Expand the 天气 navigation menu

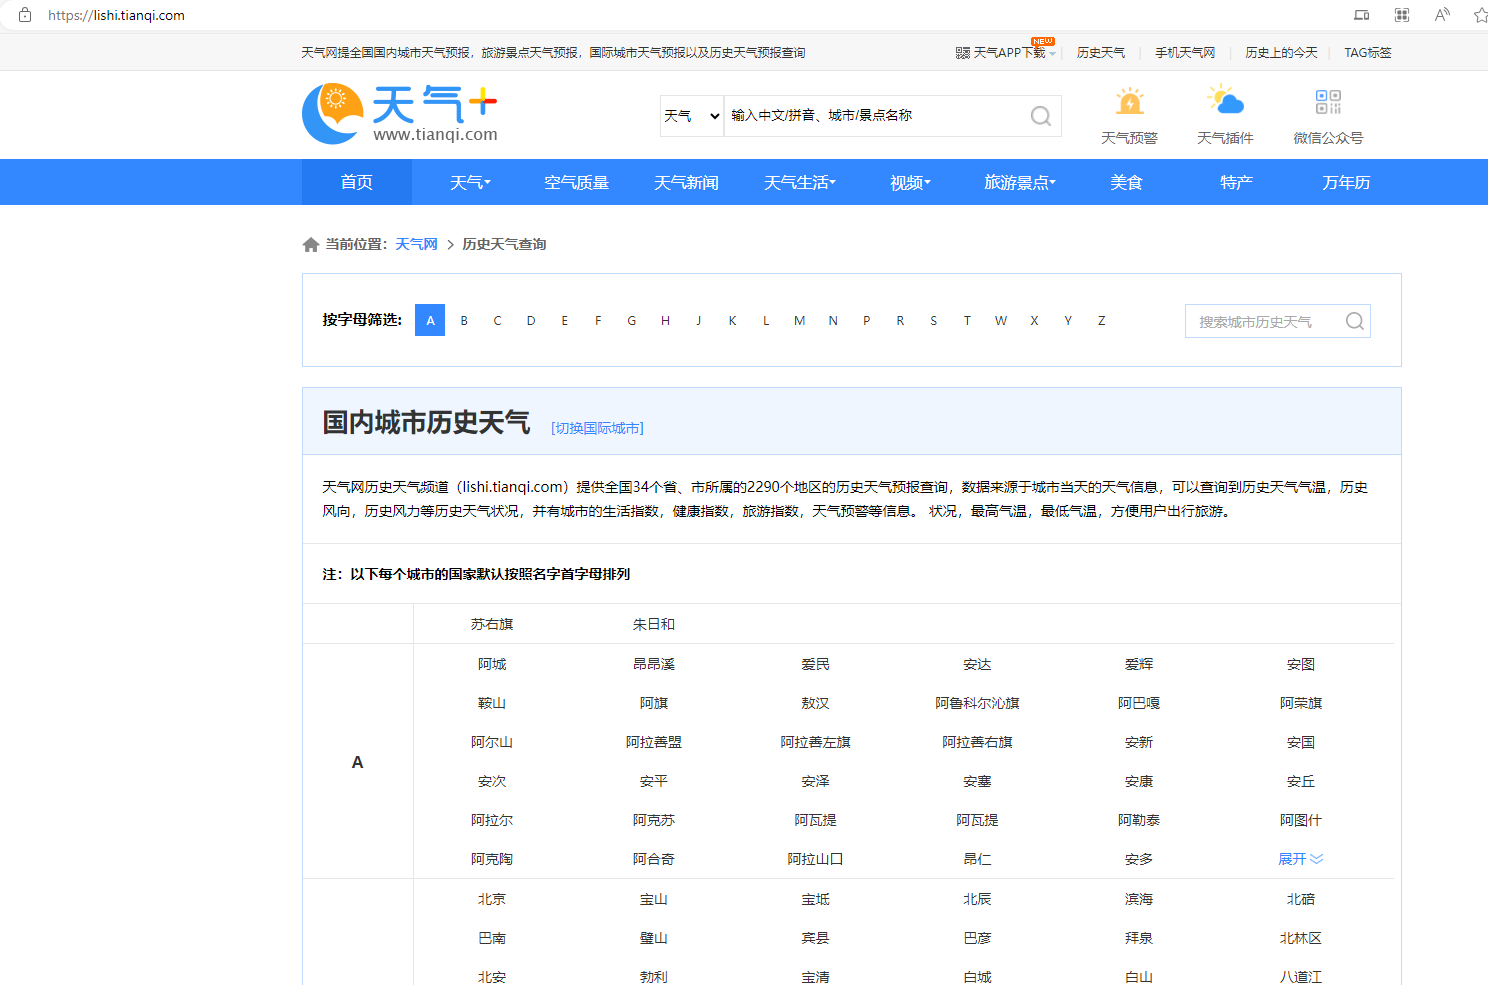470,182
